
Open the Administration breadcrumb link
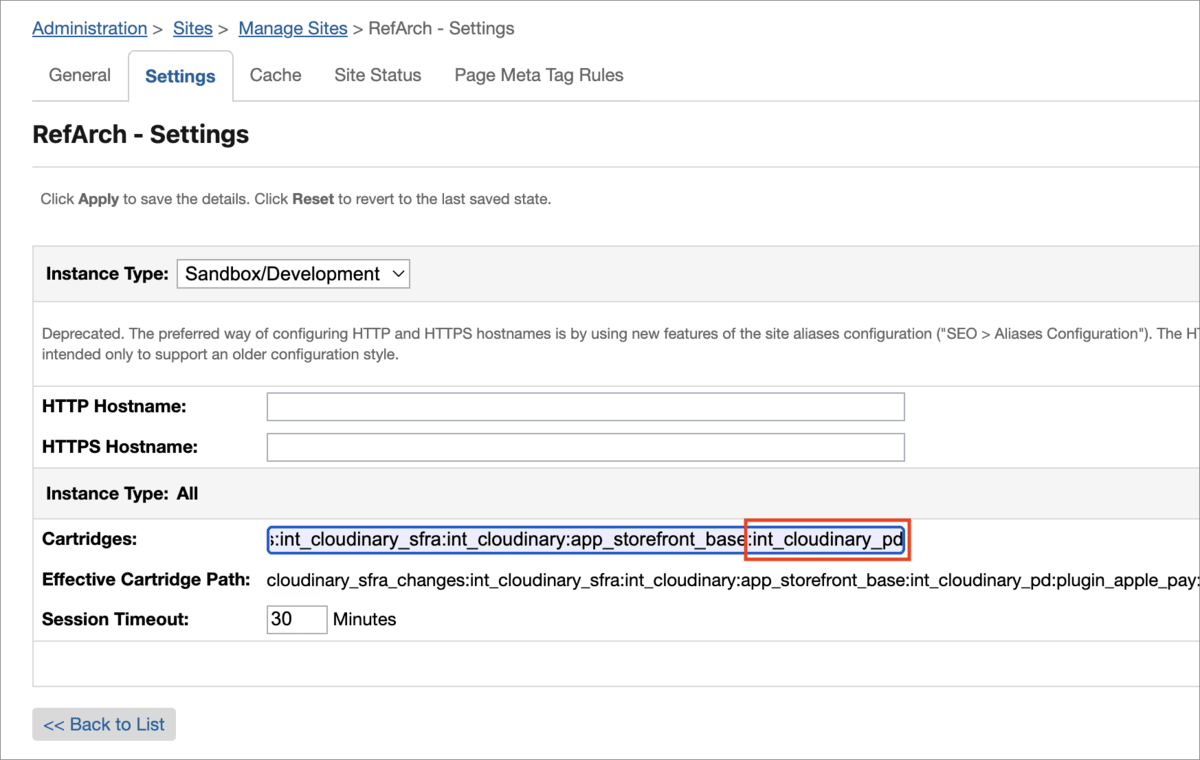coord(90,28)
